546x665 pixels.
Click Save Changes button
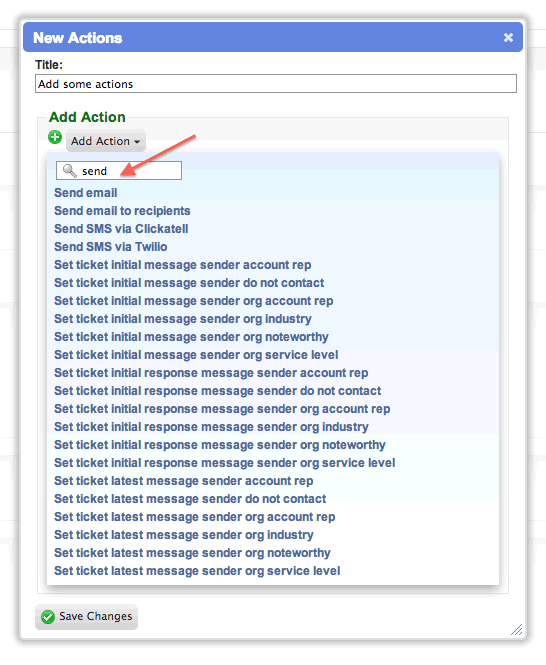point(87,617)
